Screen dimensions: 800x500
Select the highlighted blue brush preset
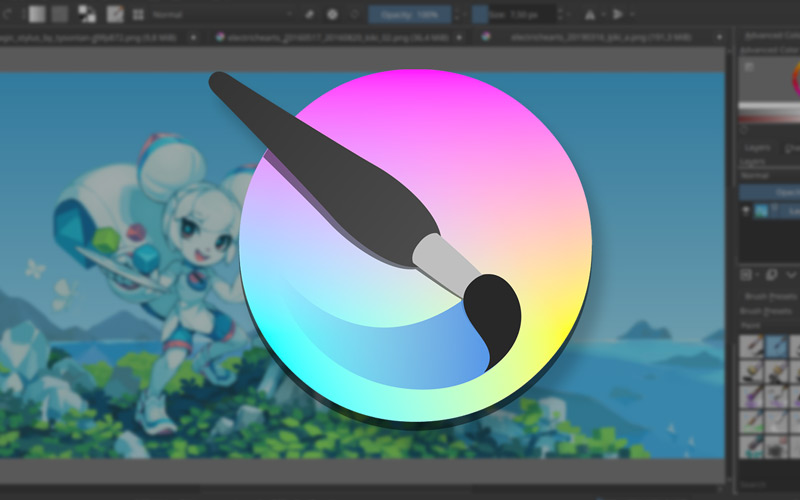(x=777, y=346)
